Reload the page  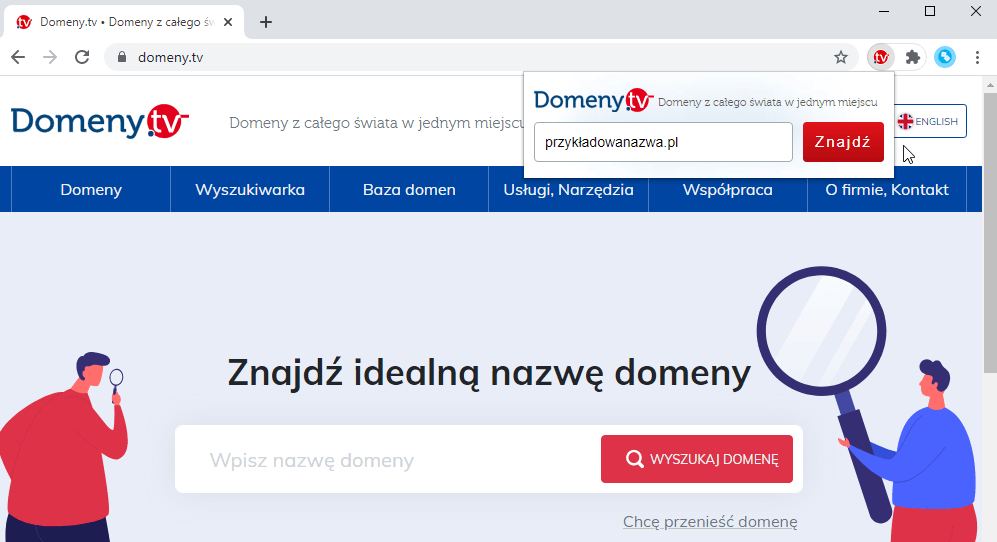tap(82, 57)
